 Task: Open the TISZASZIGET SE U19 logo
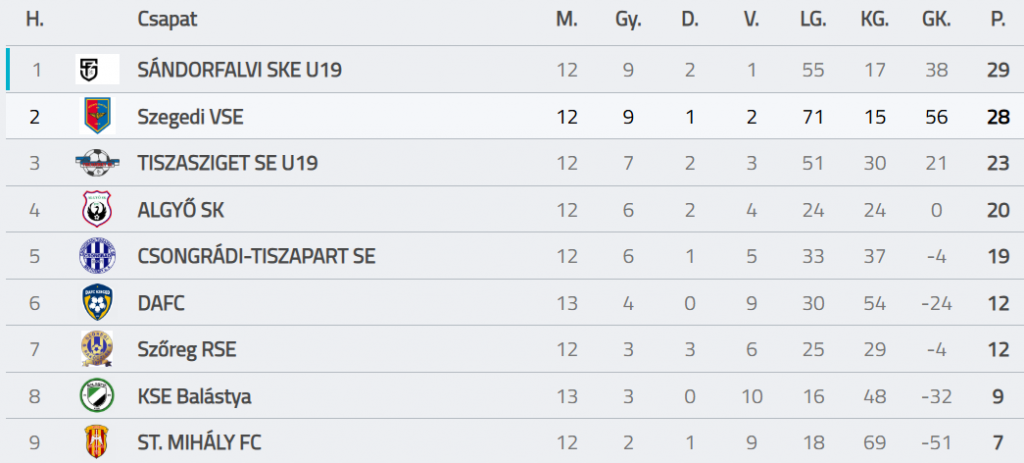click(x=97, y=162)
